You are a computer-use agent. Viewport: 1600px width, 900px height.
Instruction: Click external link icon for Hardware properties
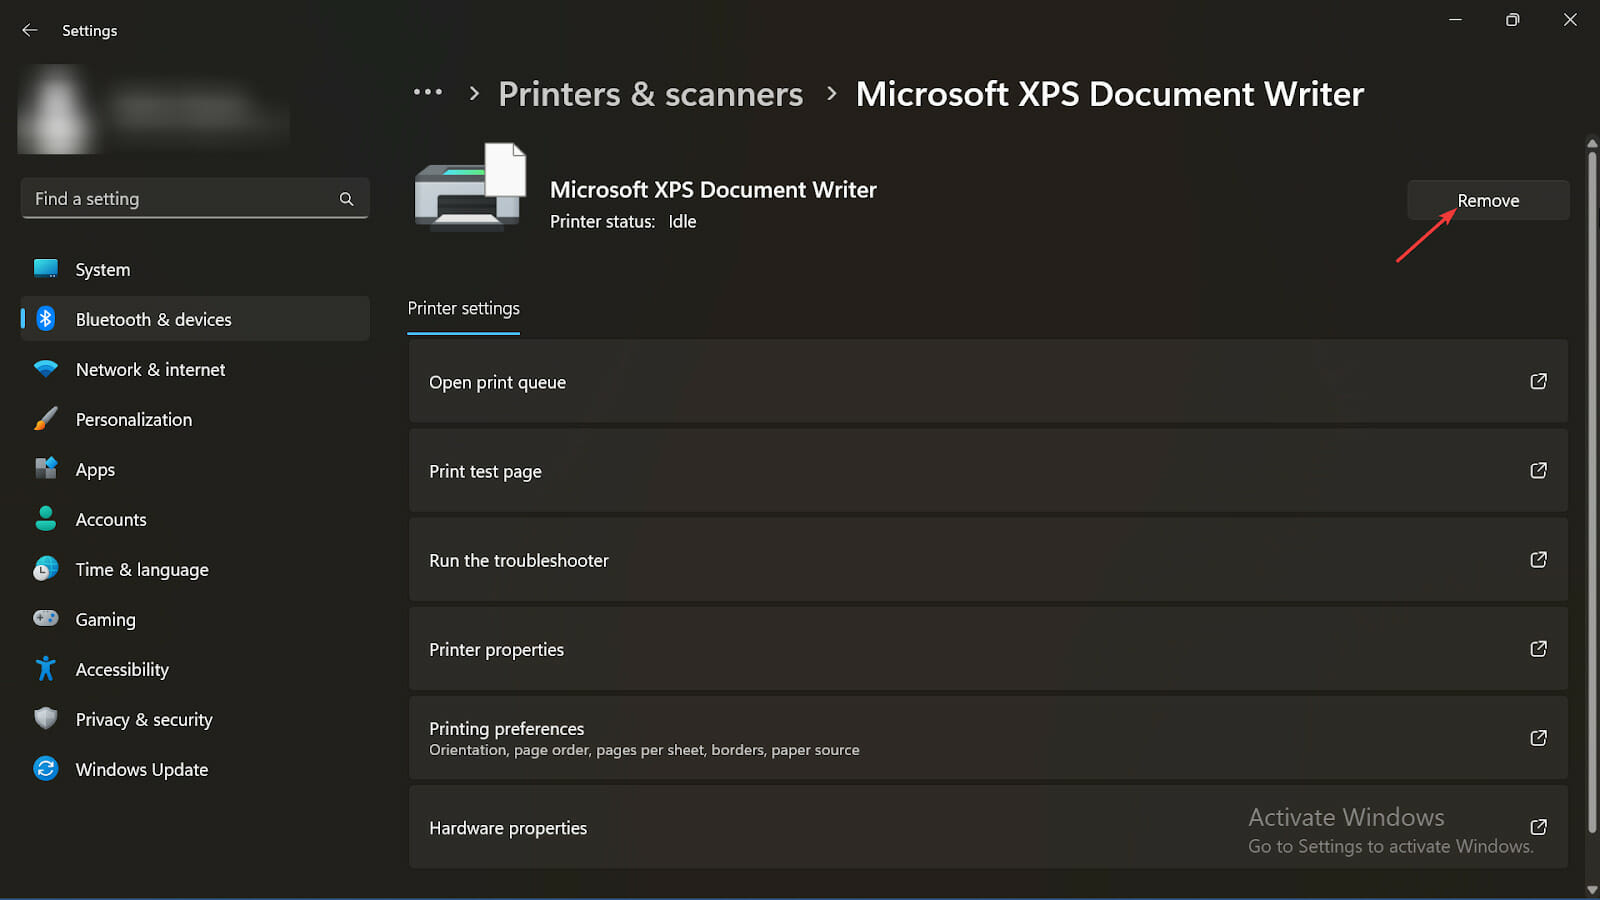pyautogui.click(x=1538, y=826)
